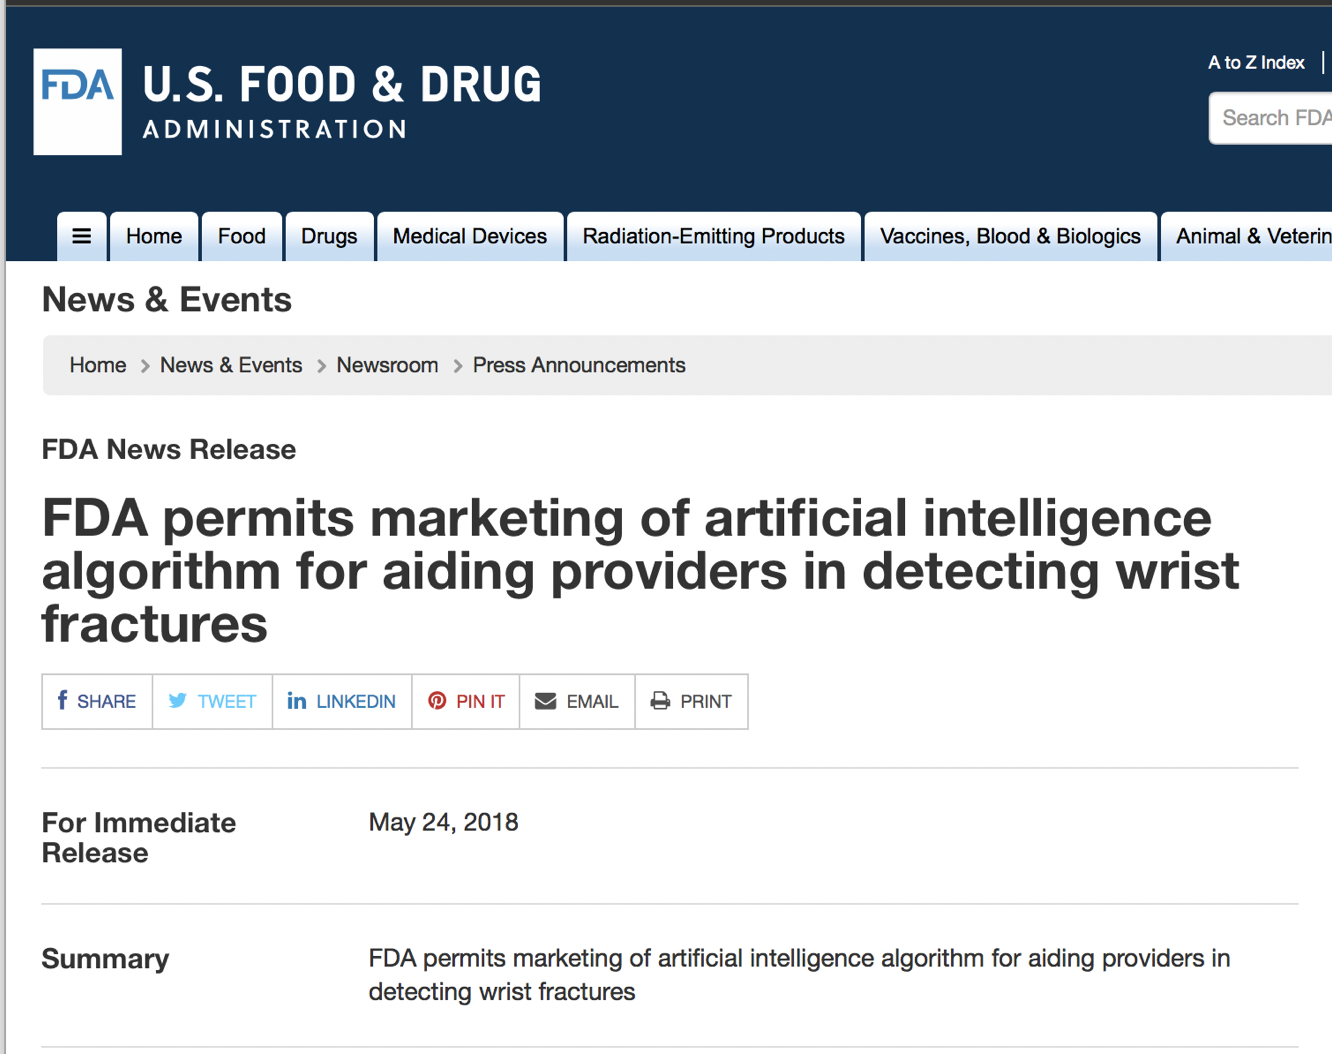Viewport: 1332px width, 1054px height.
Task: Open Radiation-Emitting Products tab
Action: (x=714, y=236)
